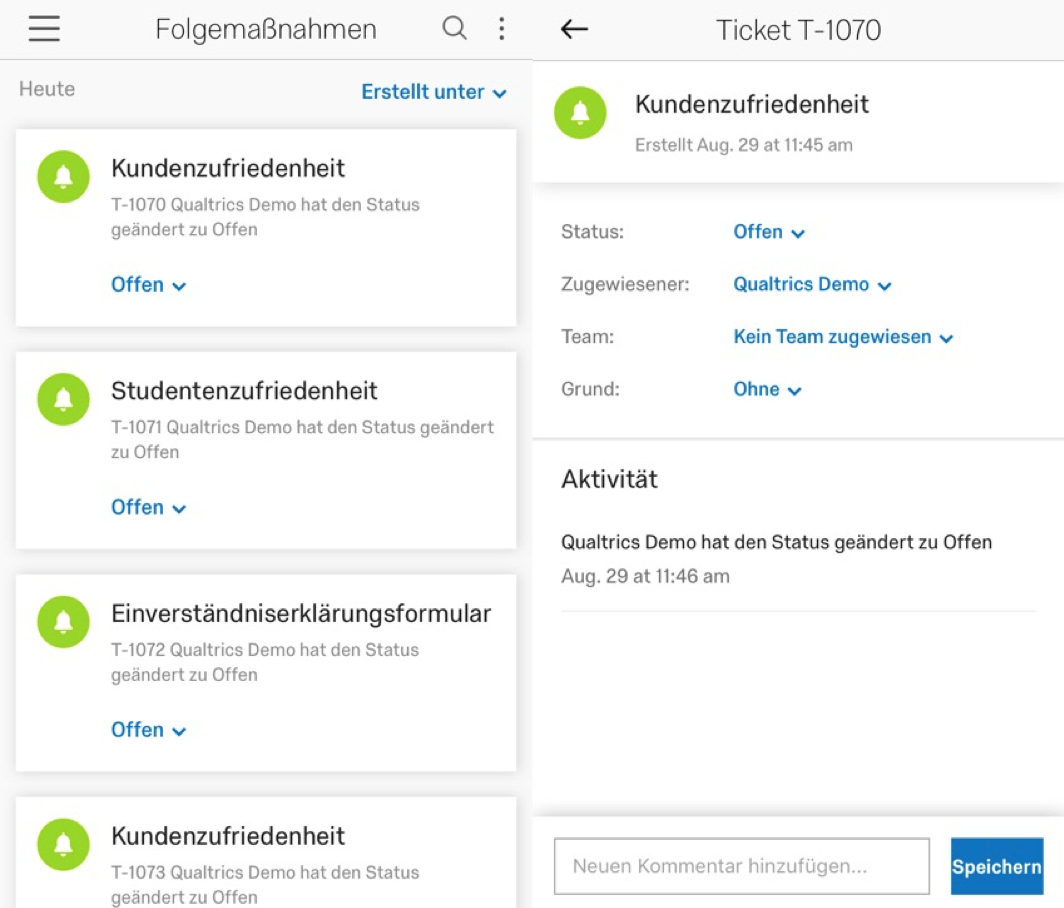Tap the bell icon of the T-1070 list card
This screenshot has height=908, width=1064.
63,176
